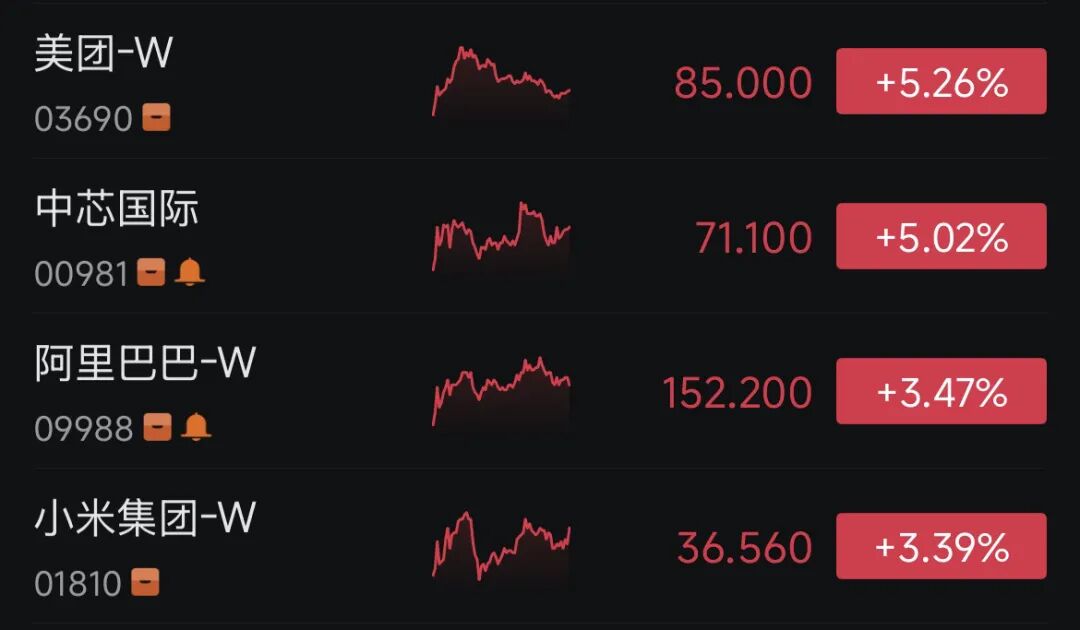This screenshot has height=630, width=1080.
Task: Toggle the +3.47% change display
Action: coord(941,392)
